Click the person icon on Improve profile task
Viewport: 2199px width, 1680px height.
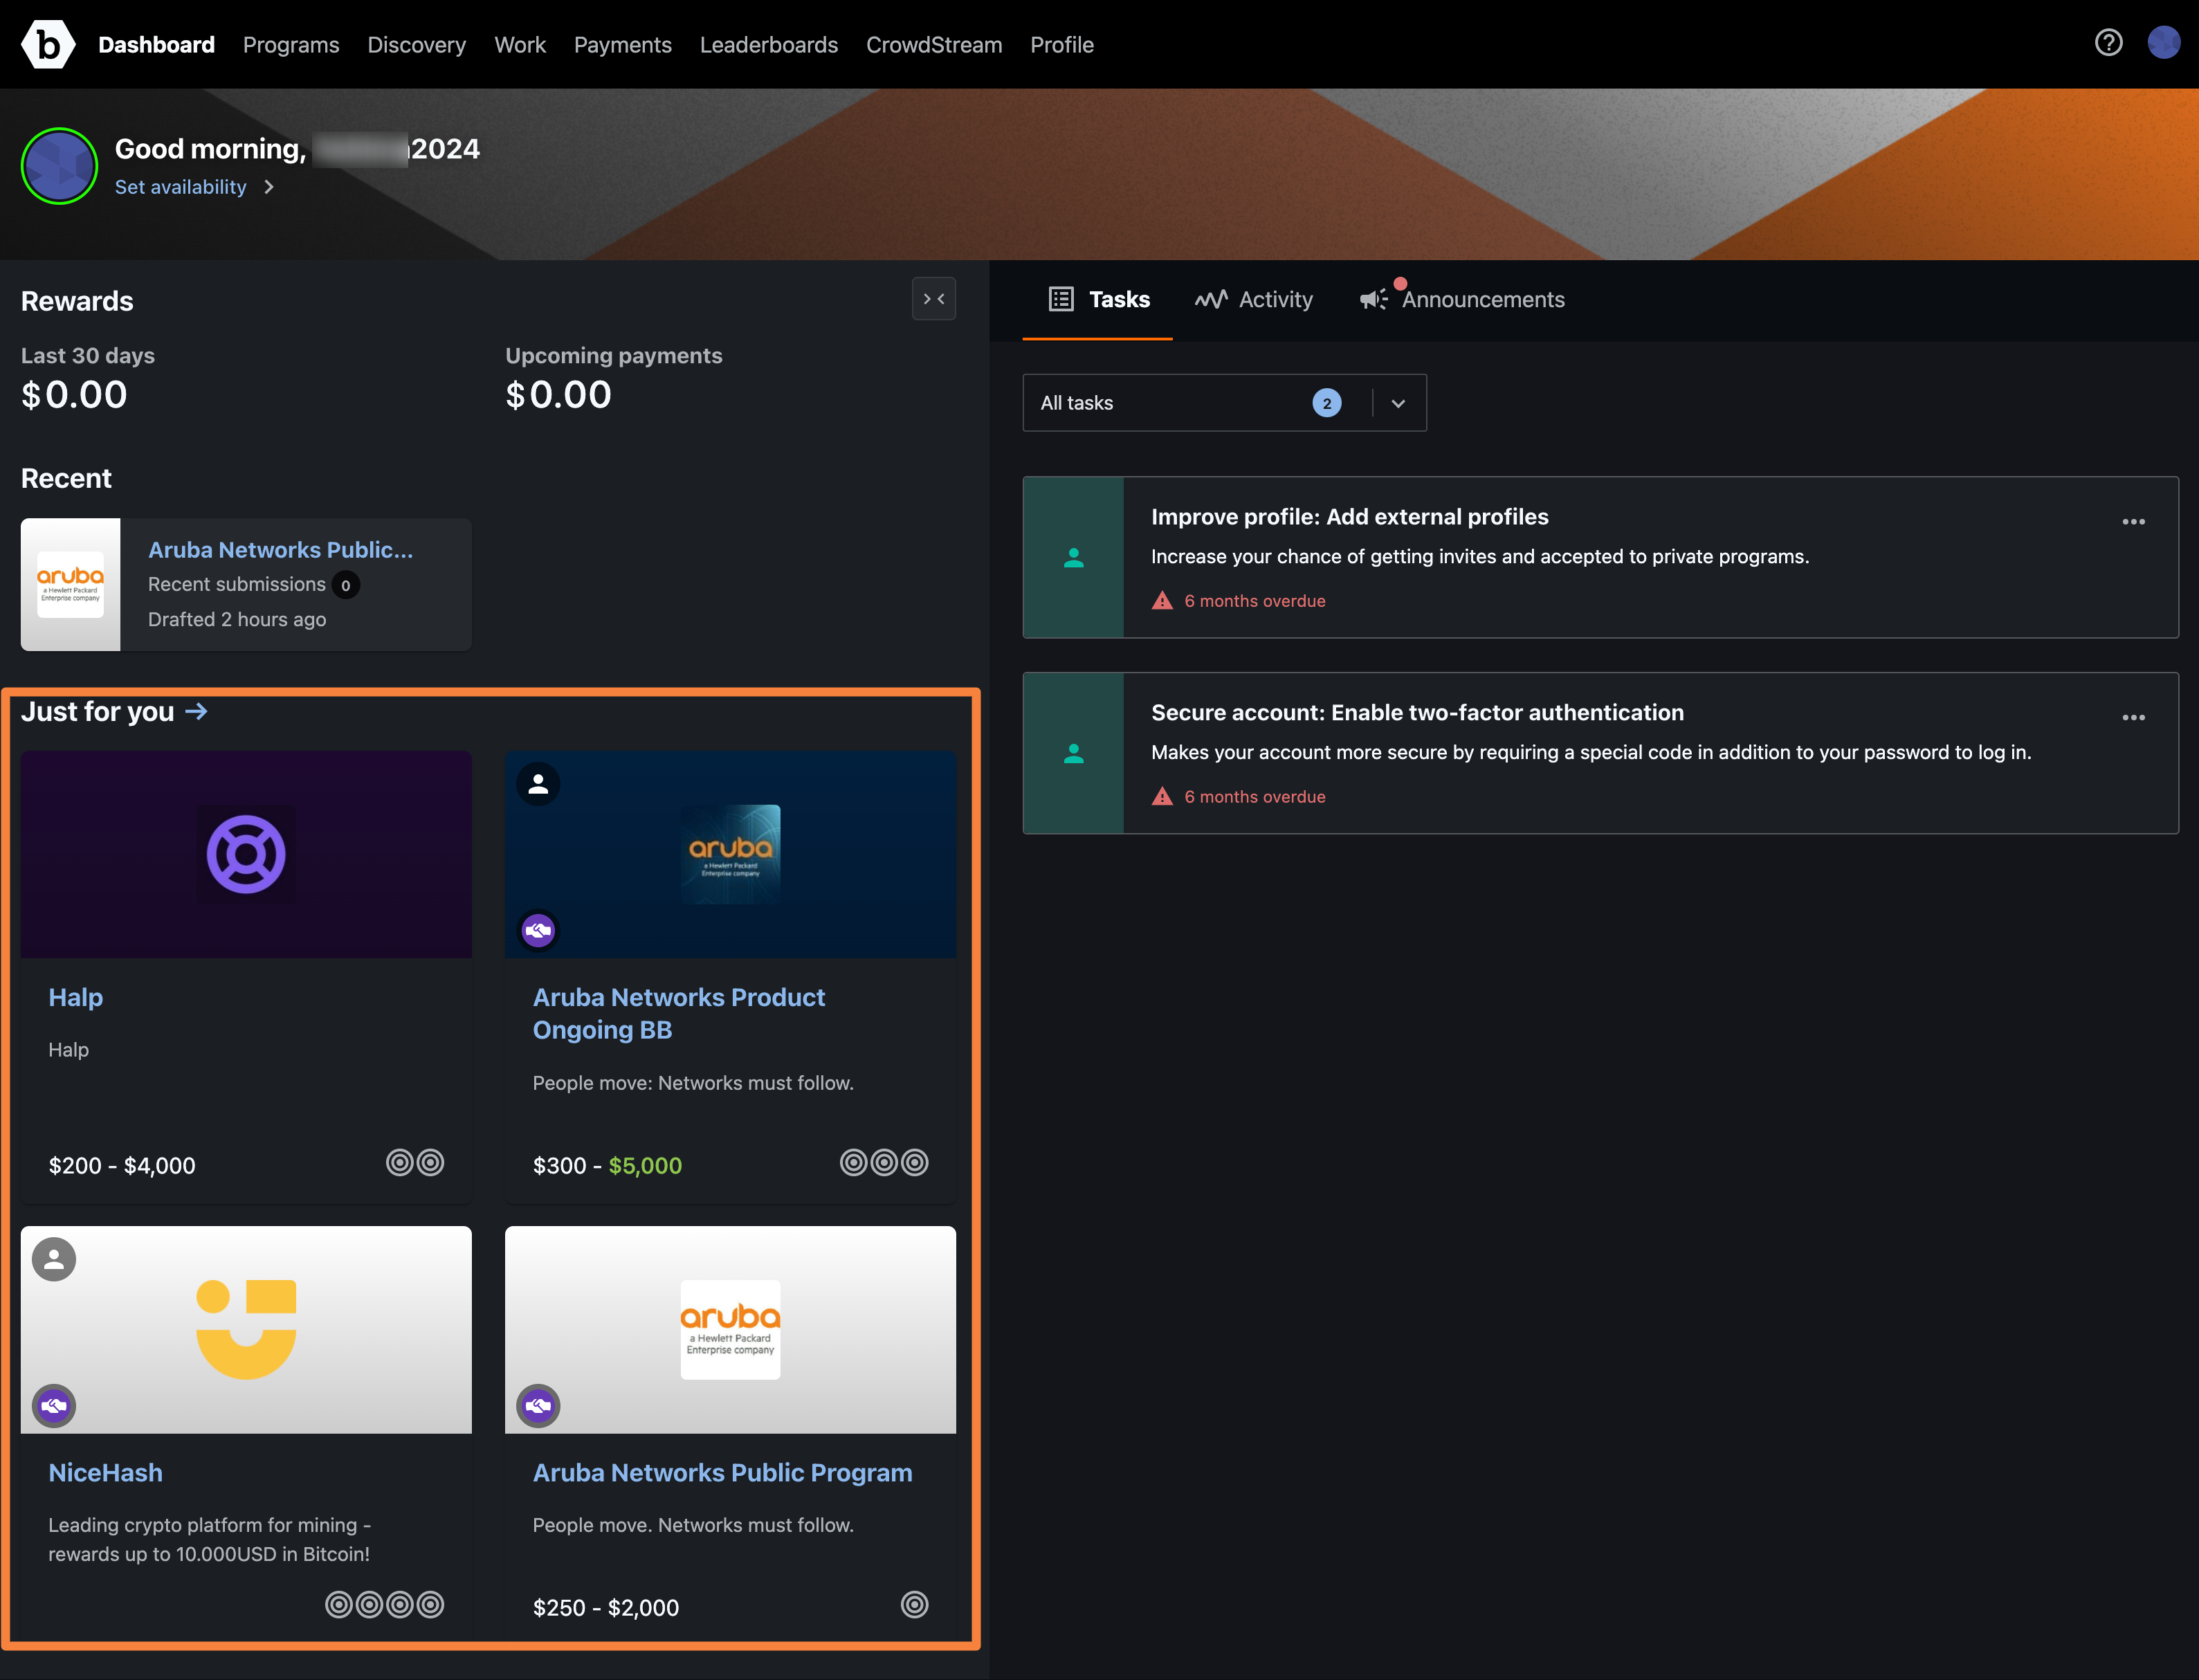[x=1073, y=558]
